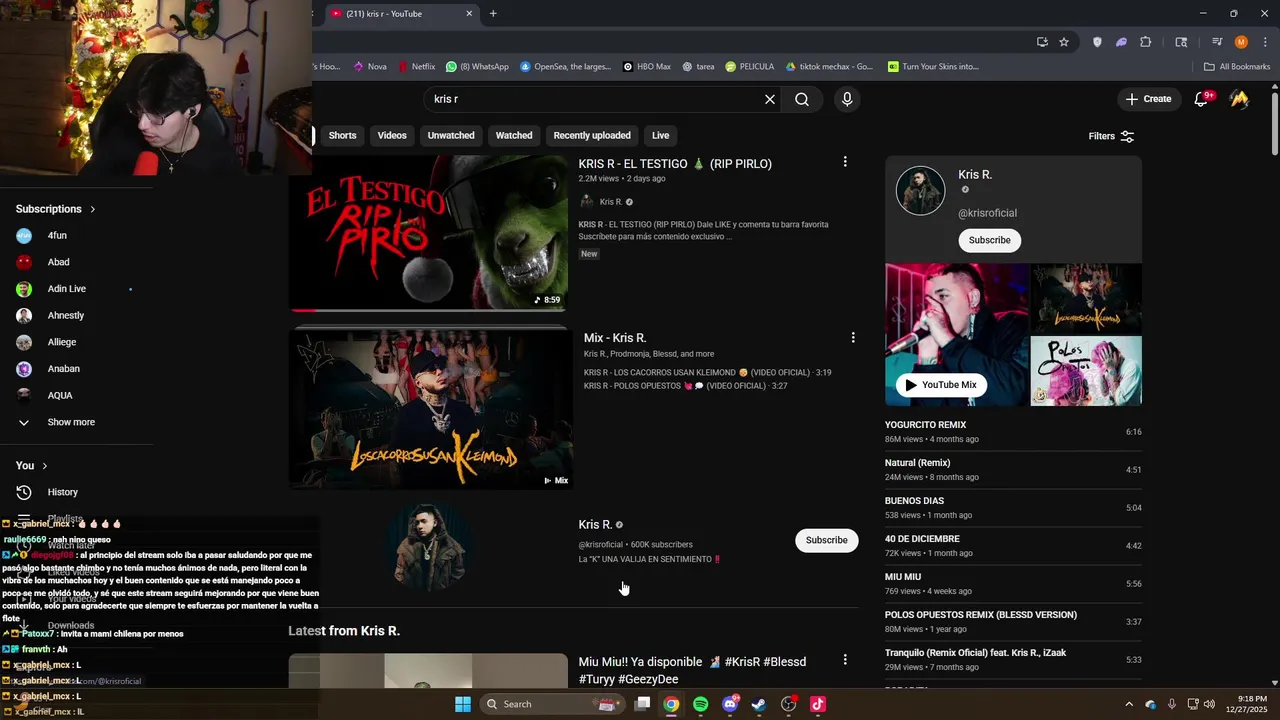Screen dimensions: 1280x720
Task: Clear the search box with the X icon
Action: [x=770, y=99]
